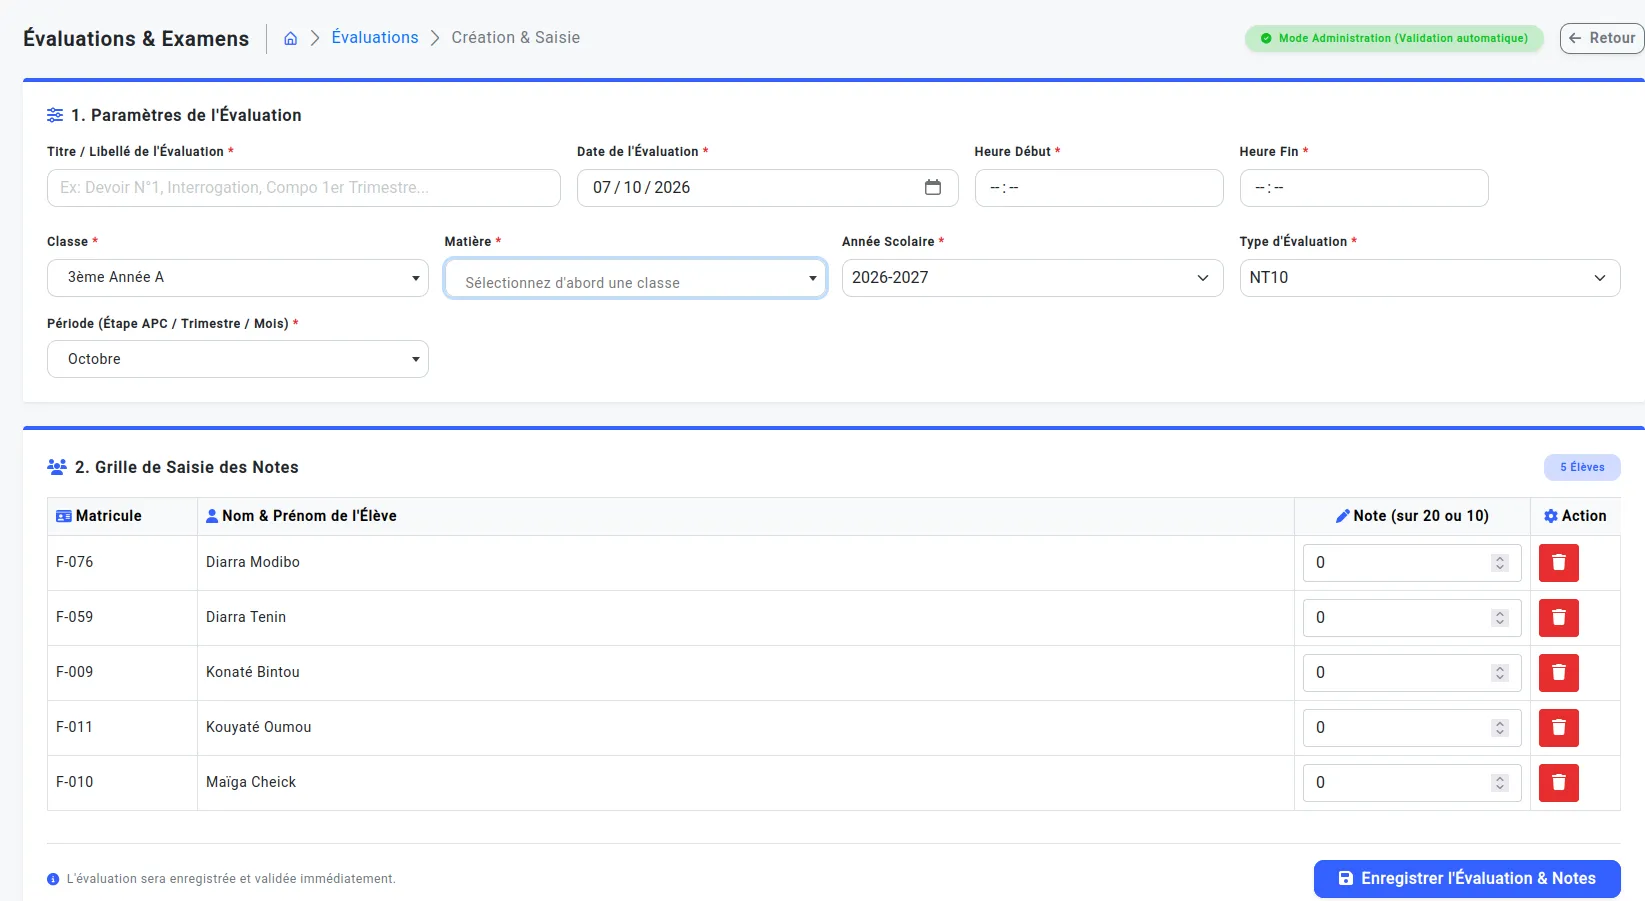Remove Konaté Bintou using the trash icon
This screenshot has width=1645, height=901.
coord(1558,673)
